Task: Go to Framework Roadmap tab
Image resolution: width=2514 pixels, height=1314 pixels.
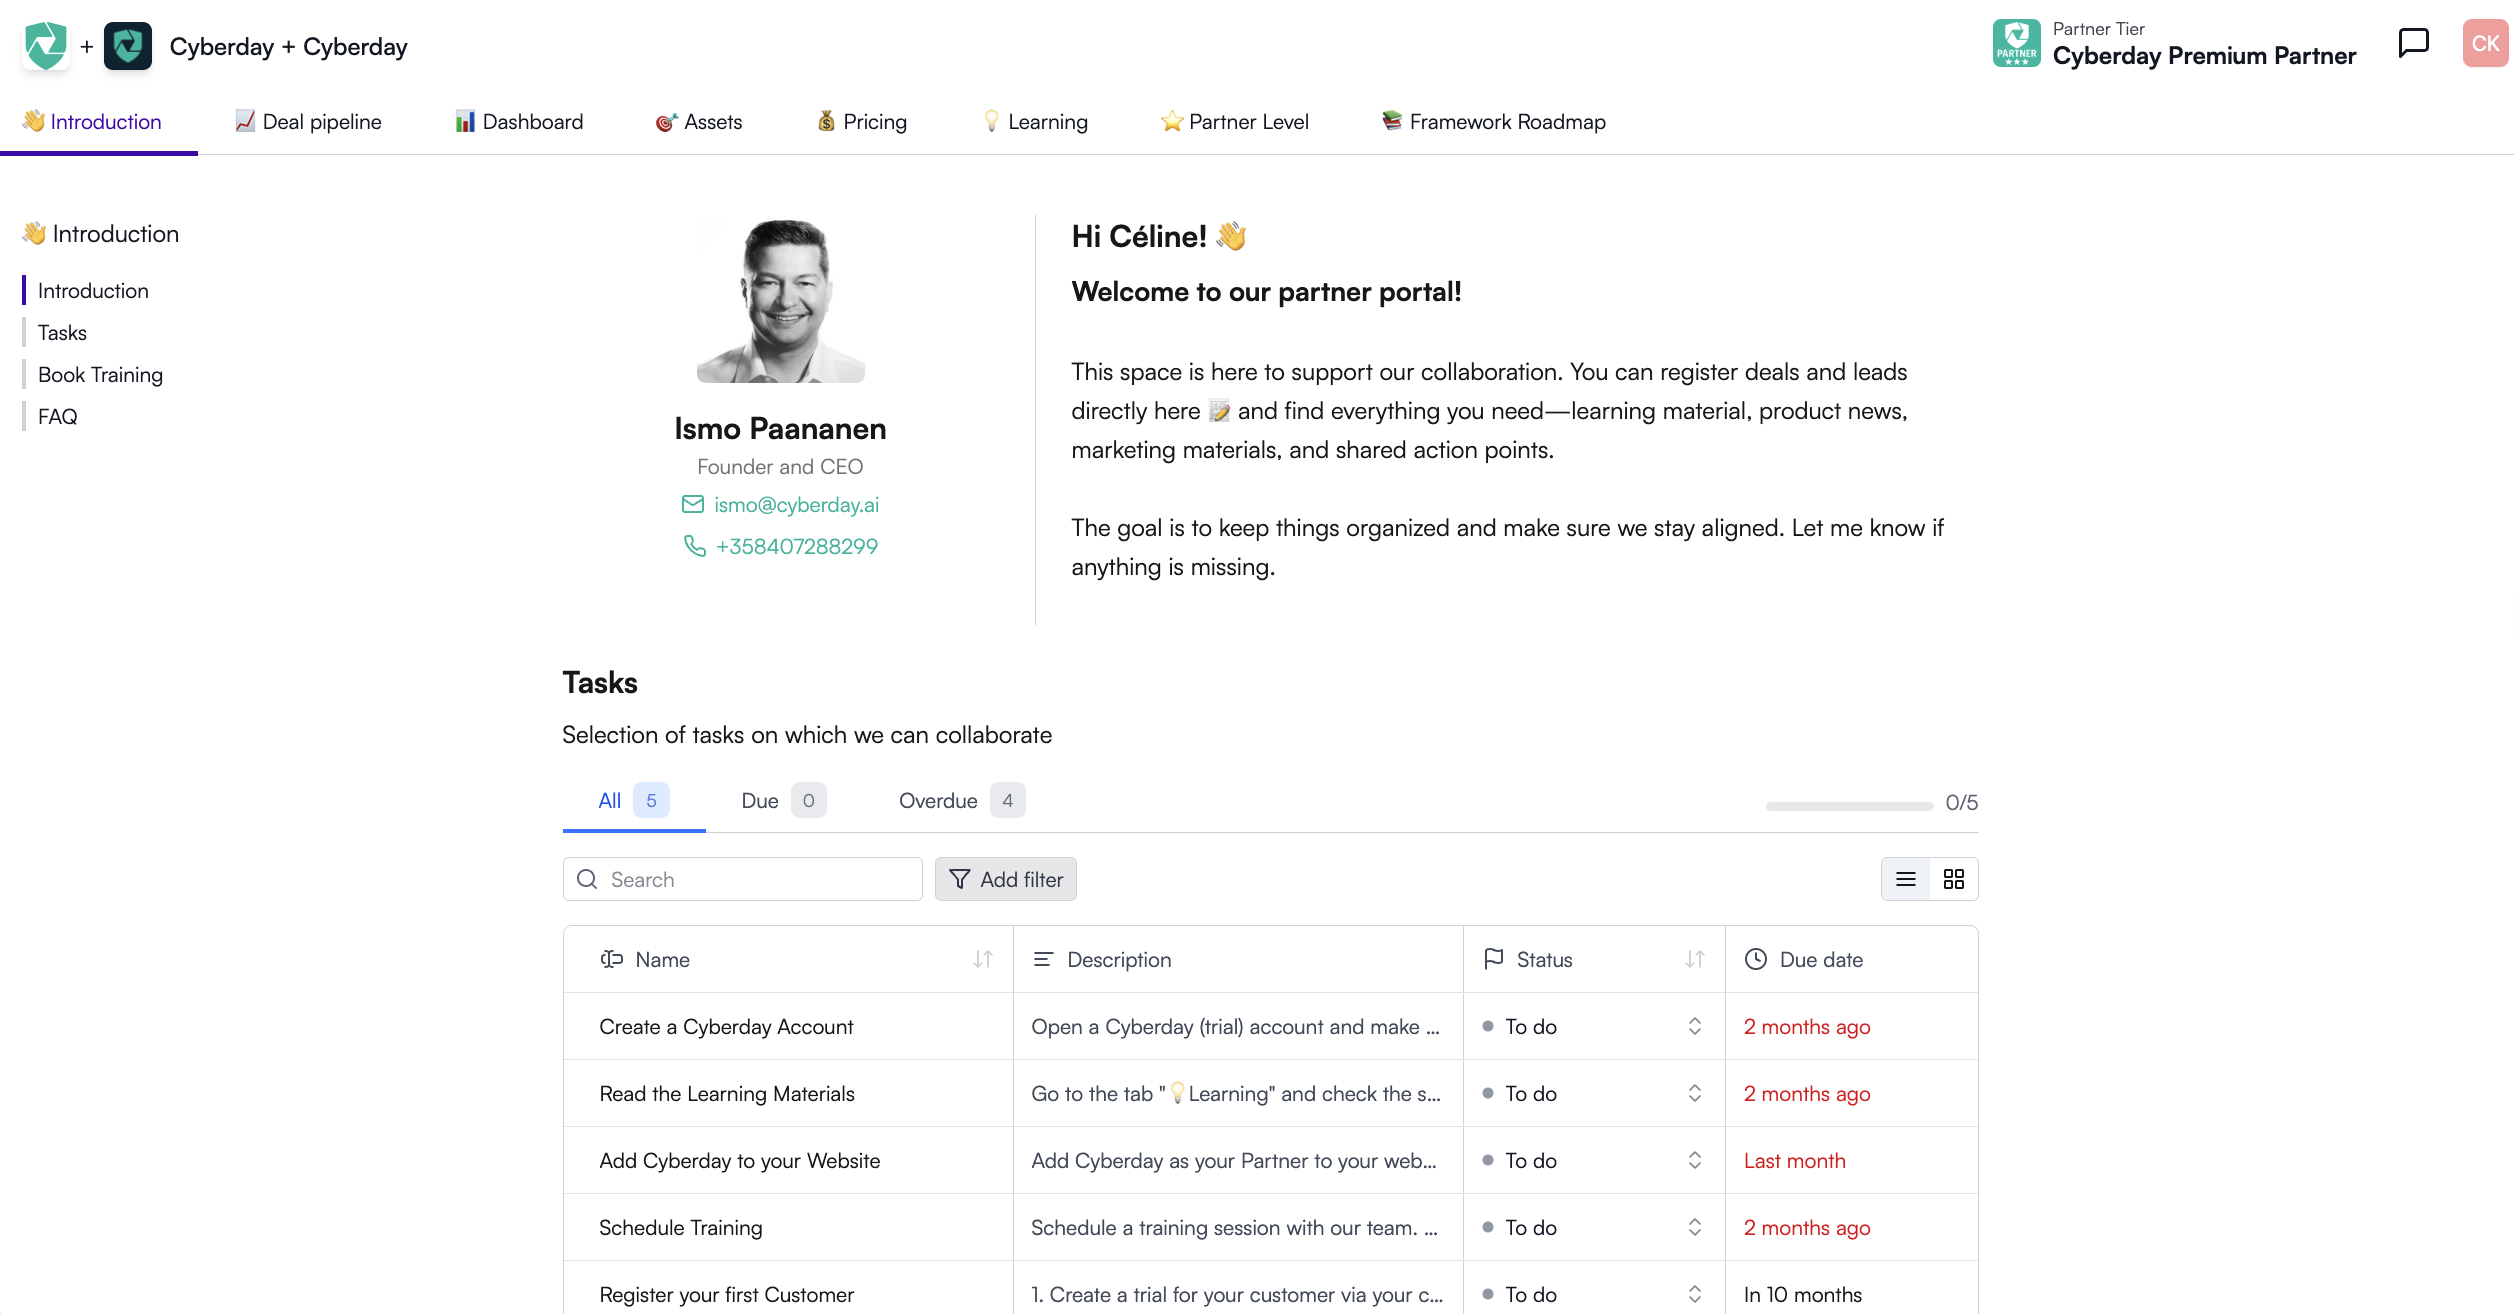Action: pos(1494,122)
